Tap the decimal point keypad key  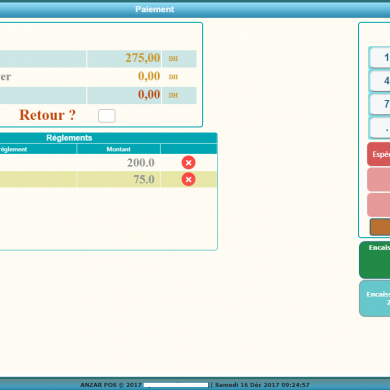pyautogui.click(x=380, y=128)
